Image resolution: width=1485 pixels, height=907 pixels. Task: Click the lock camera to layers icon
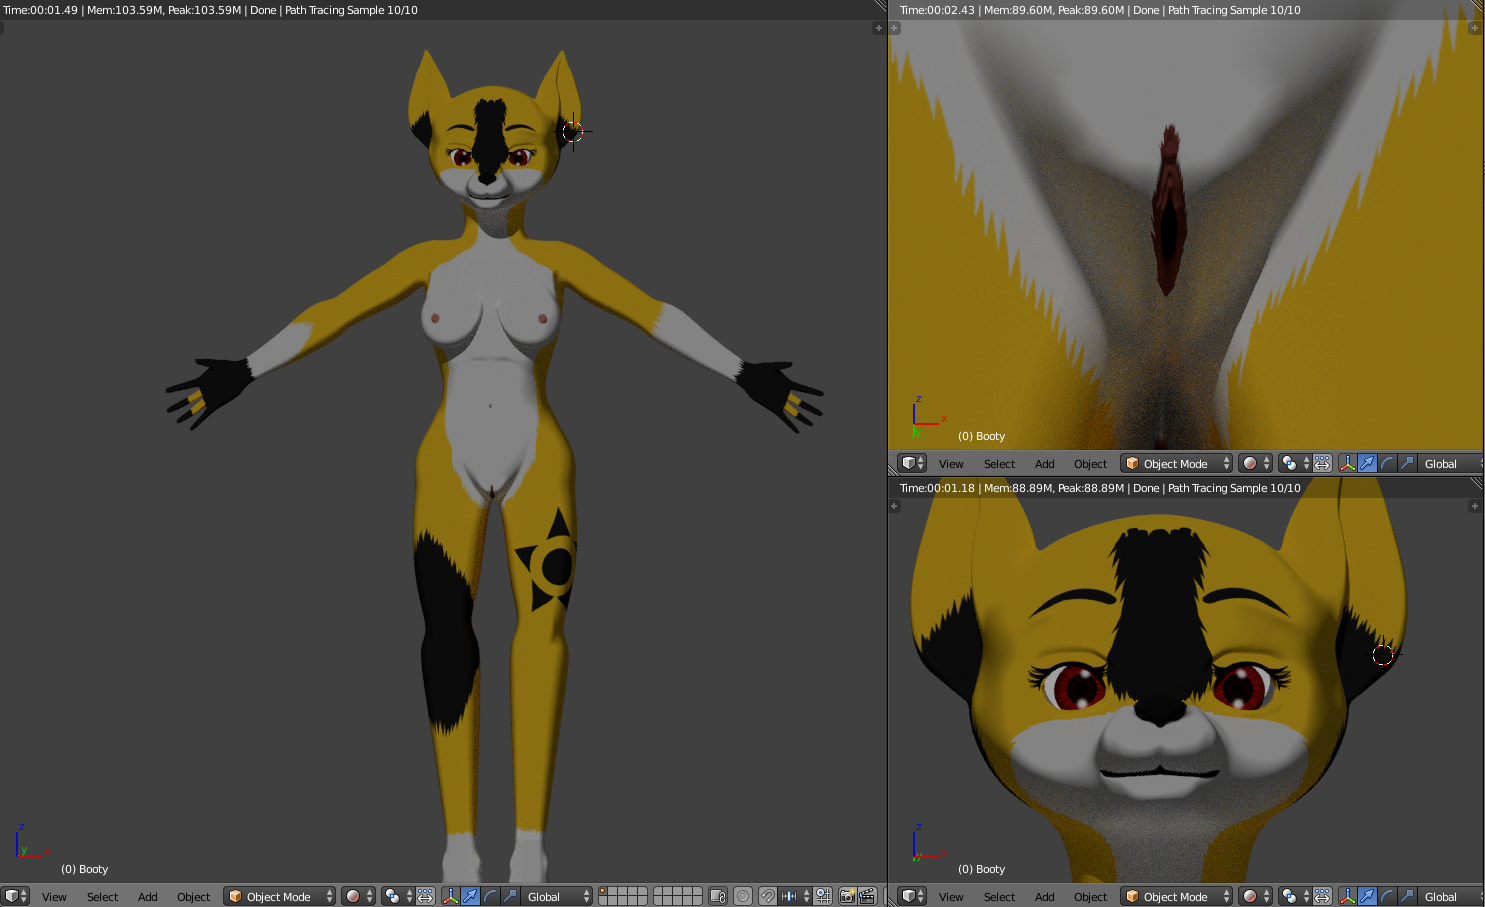718,896
